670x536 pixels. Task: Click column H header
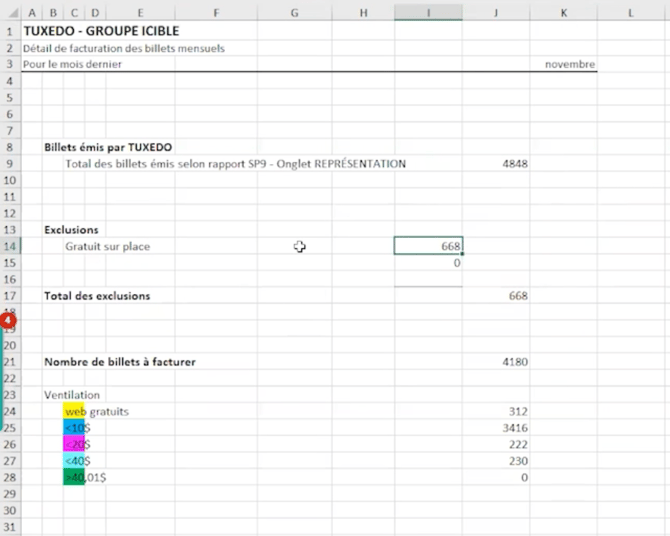[363, 13]
